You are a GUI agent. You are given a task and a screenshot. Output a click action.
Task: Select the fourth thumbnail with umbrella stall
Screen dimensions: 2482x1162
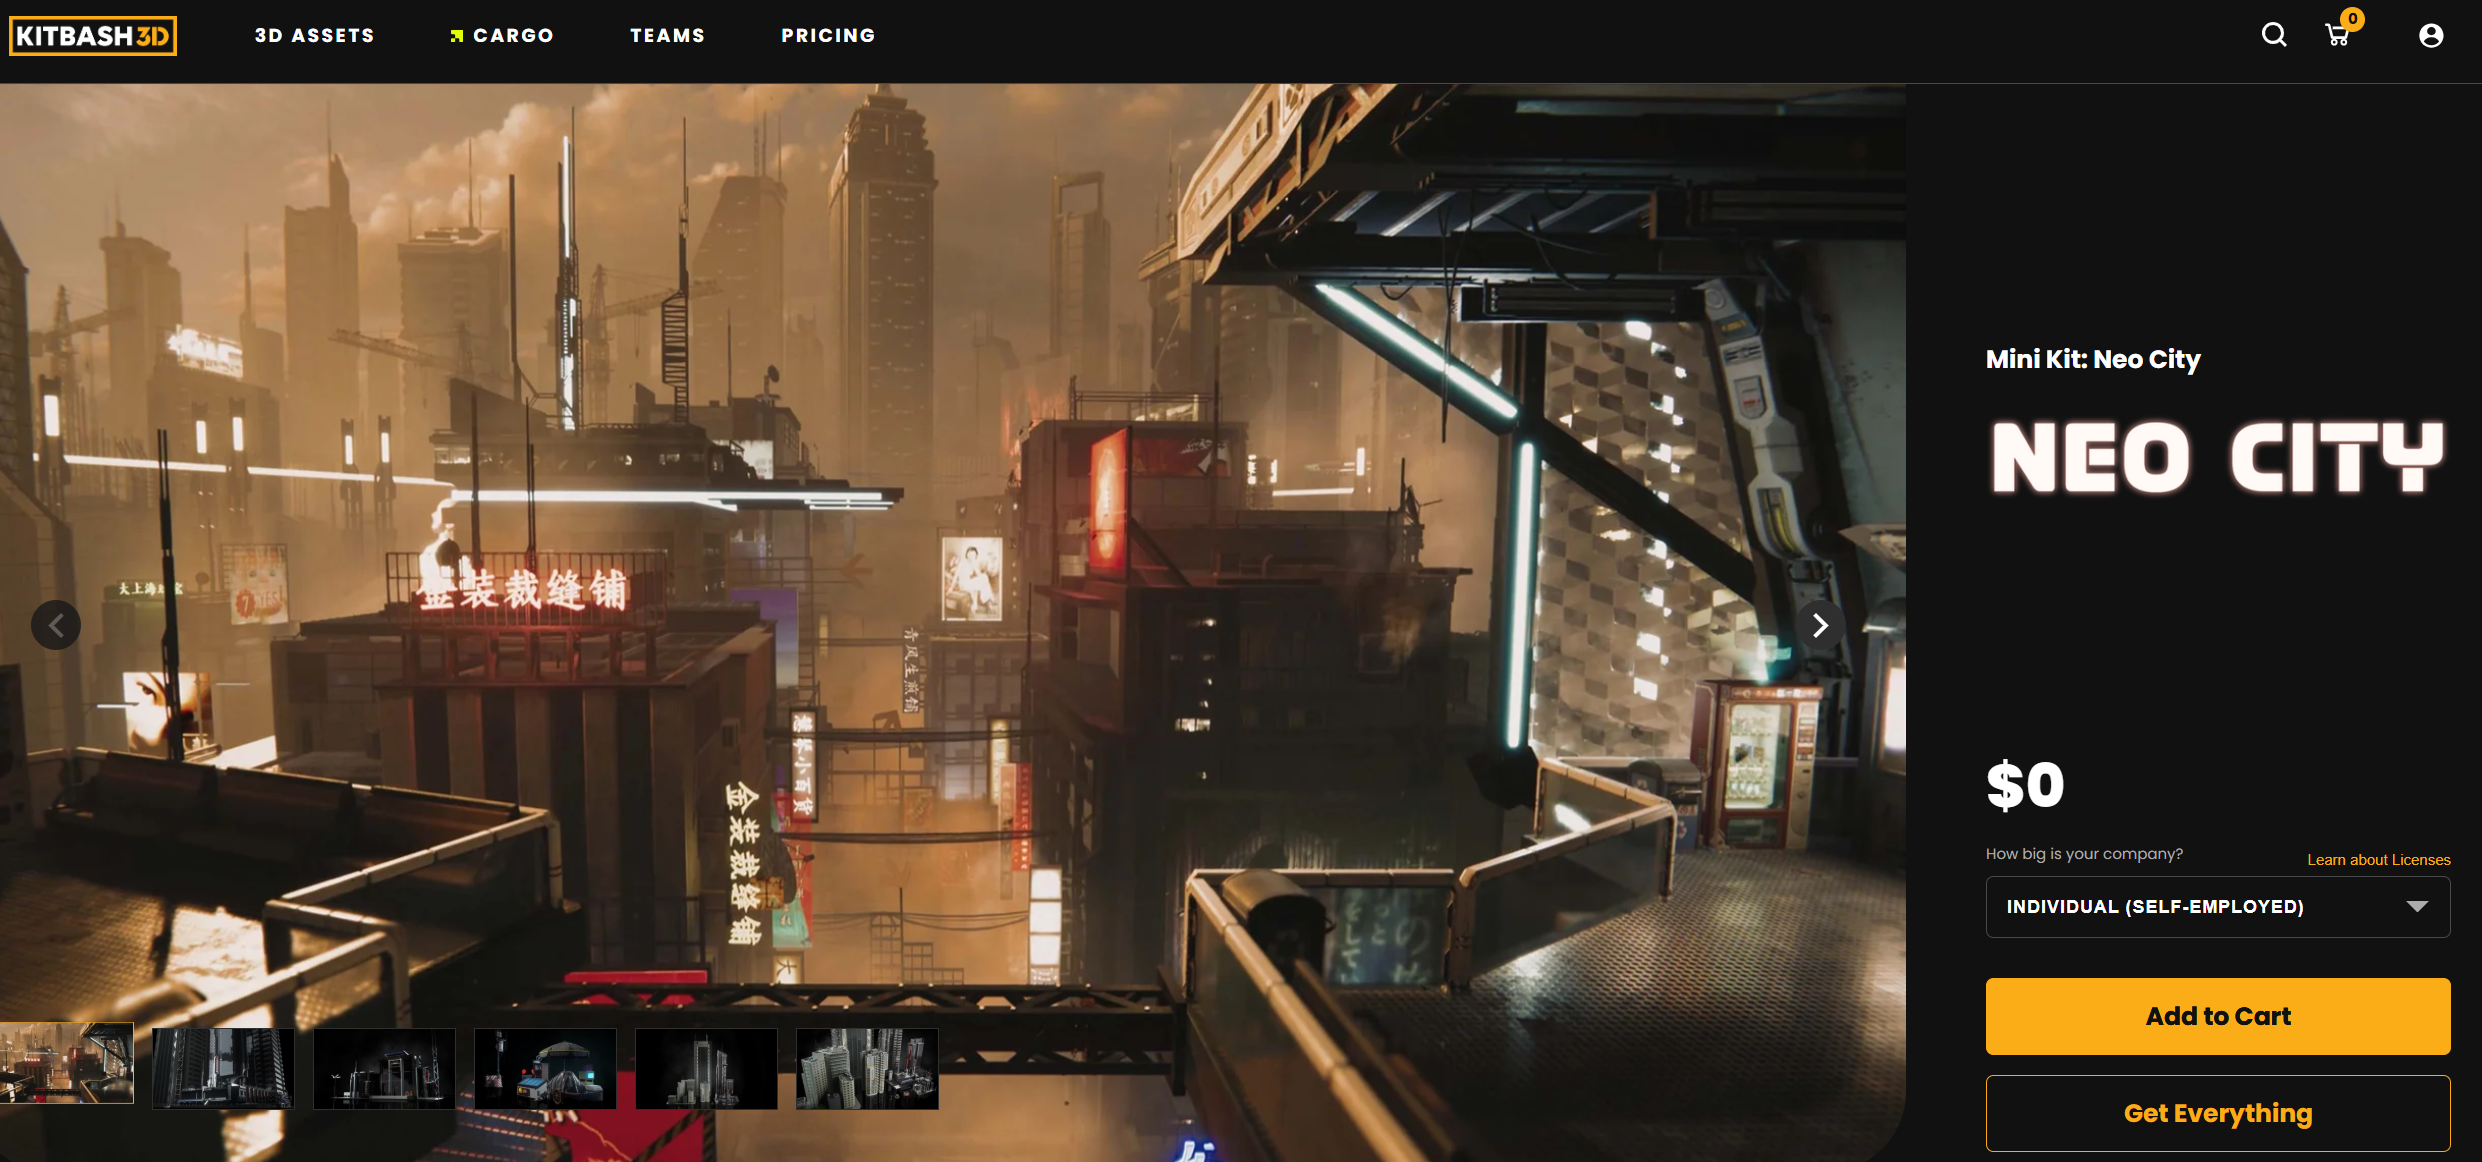pyautogui.click(x=545, y=1069)
